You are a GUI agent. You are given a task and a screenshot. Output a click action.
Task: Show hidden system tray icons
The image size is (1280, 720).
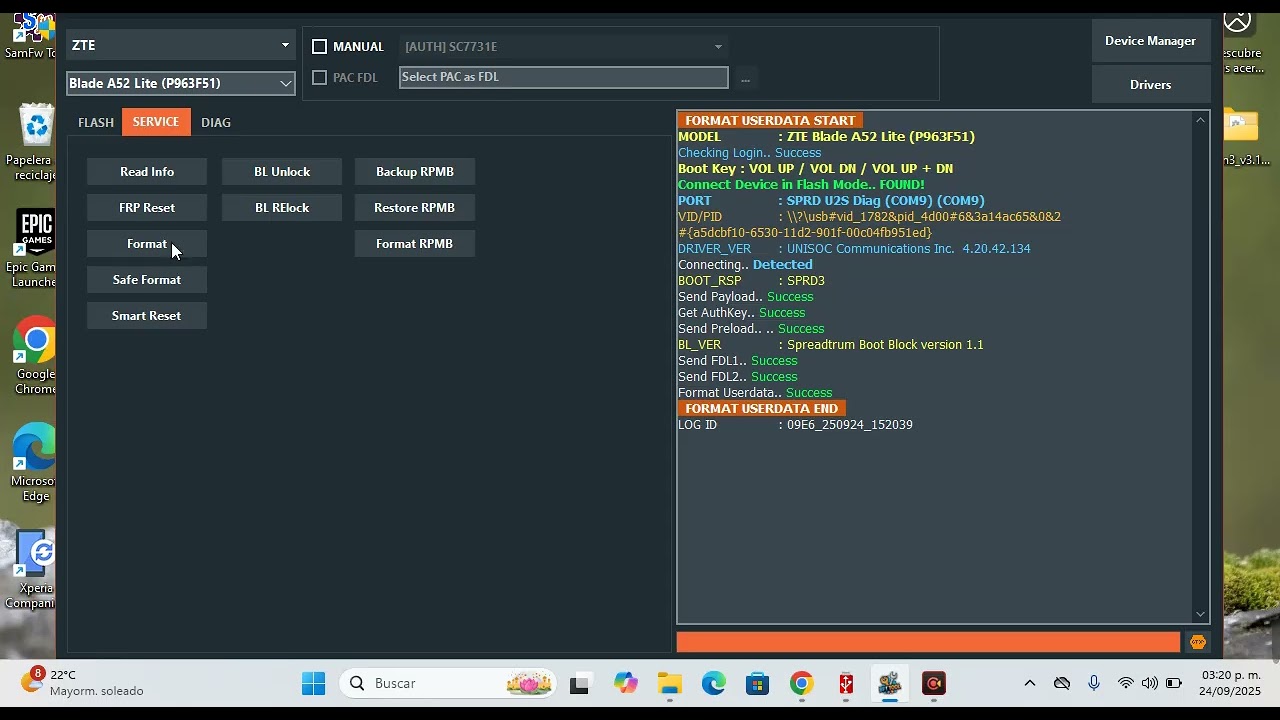(1029, 683)
